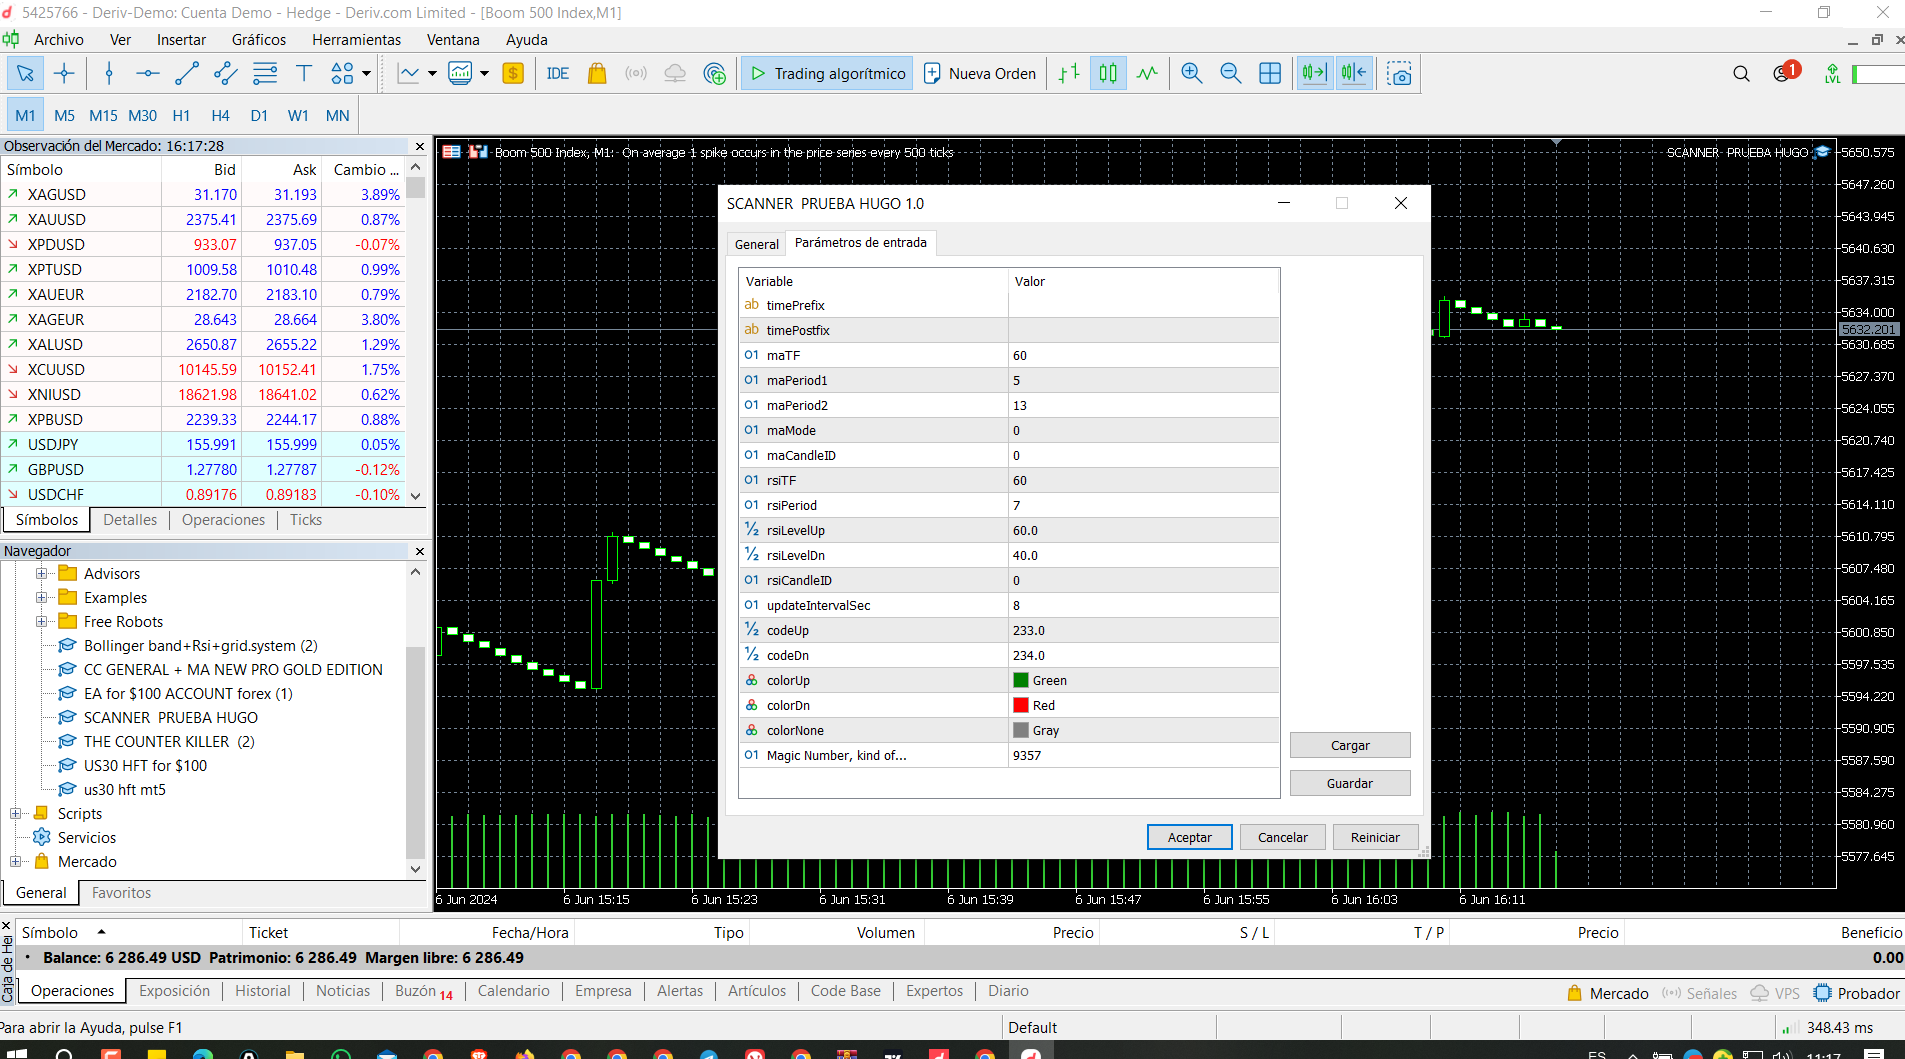The image size is (1905, 1059).
Task: Select the trendline drawing tool
Action: (x=187, y=73)
